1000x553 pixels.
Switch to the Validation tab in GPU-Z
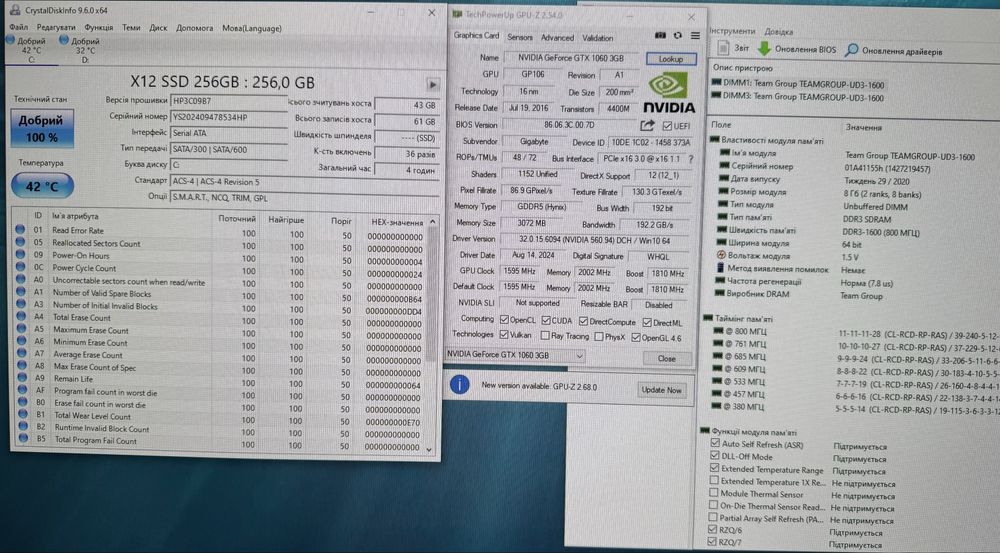point(598,38)
